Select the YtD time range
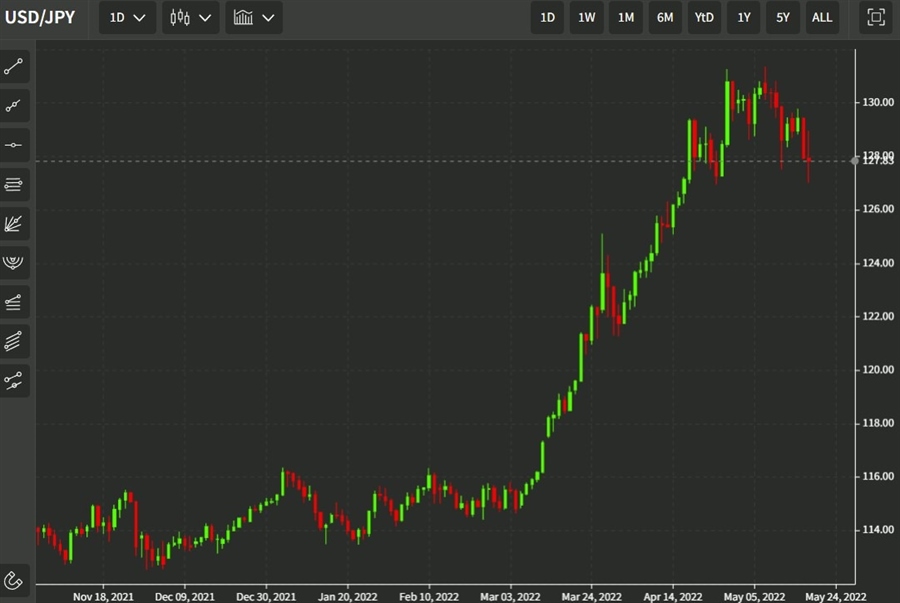This screenshot has width=900, height=603. pyautogui.click(x=704, y=17)
